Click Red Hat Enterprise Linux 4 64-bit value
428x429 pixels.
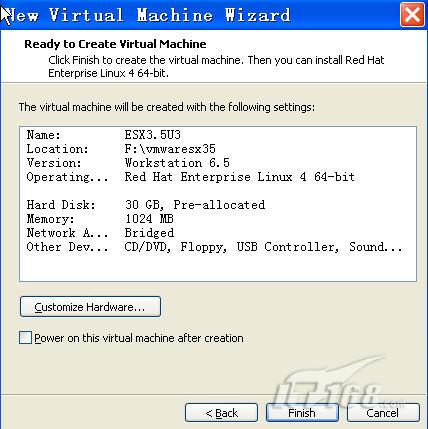point(240,177)
